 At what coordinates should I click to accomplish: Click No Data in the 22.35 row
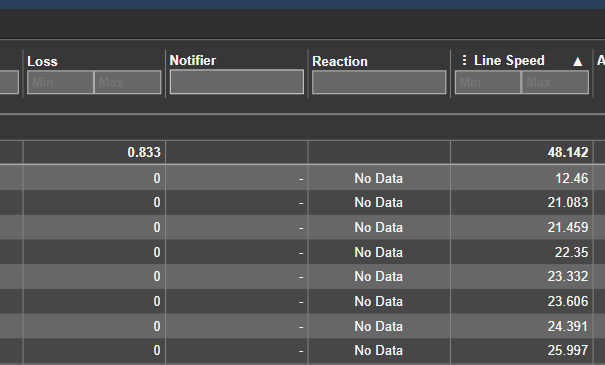379,252
